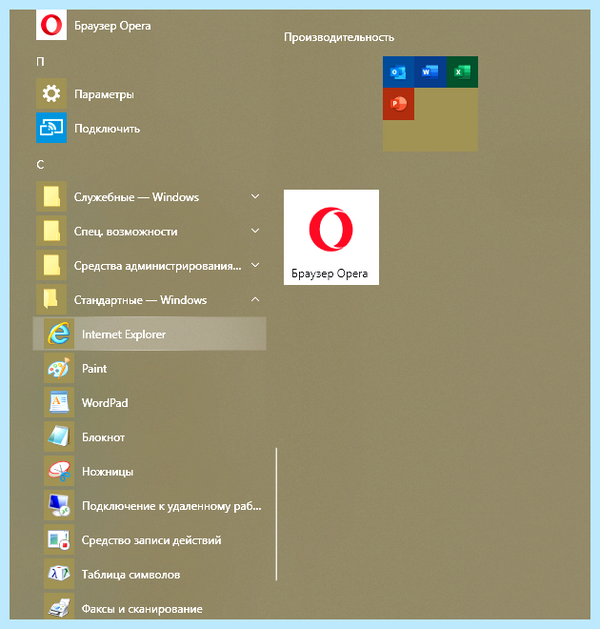Click the Средства администрирования folder icon
The image size is (600, 629).
(x=51, y=265)
